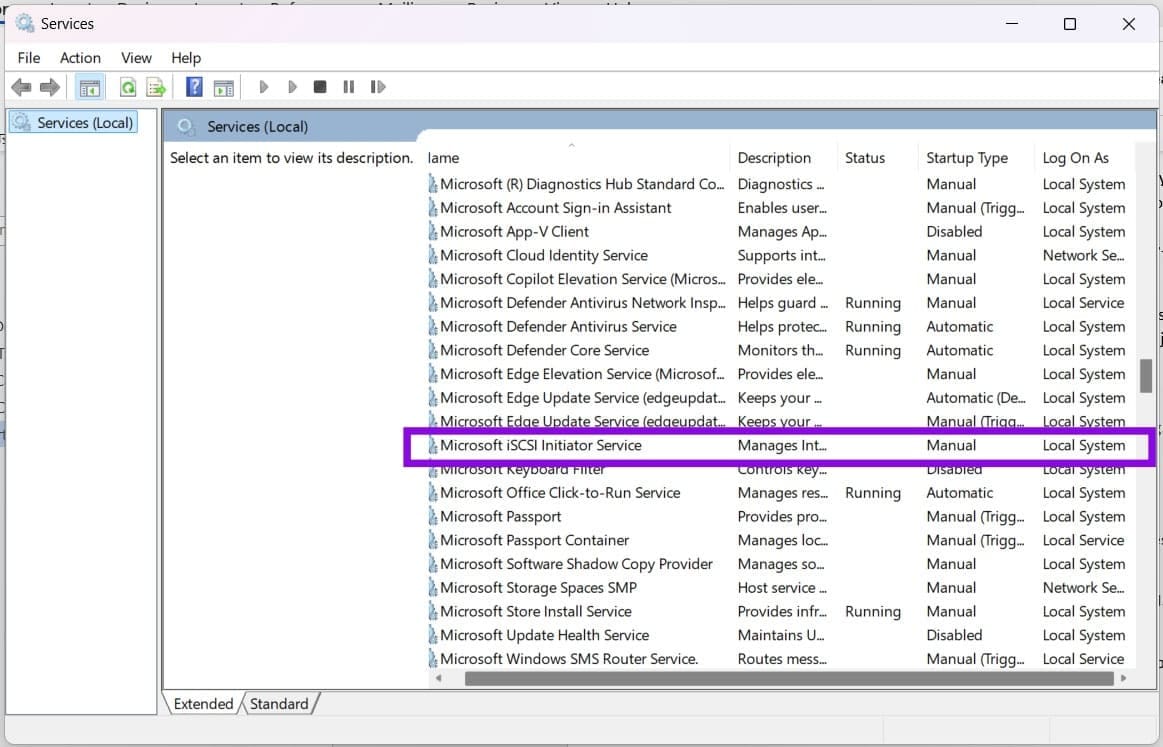The image size is (1163, 747).
Task: Open the View menu
Action: point(136,58)
